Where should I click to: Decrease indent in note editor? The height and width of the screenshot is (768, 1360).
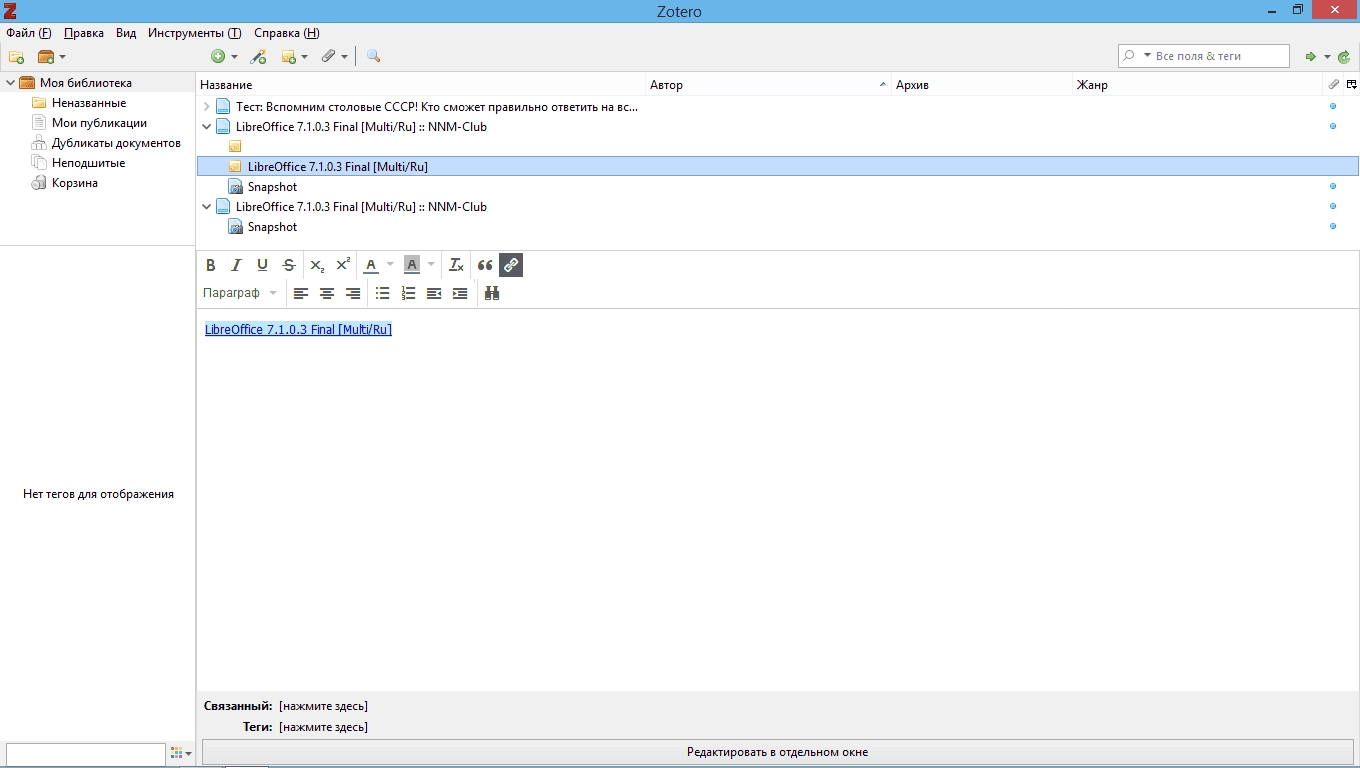[434, 293]
